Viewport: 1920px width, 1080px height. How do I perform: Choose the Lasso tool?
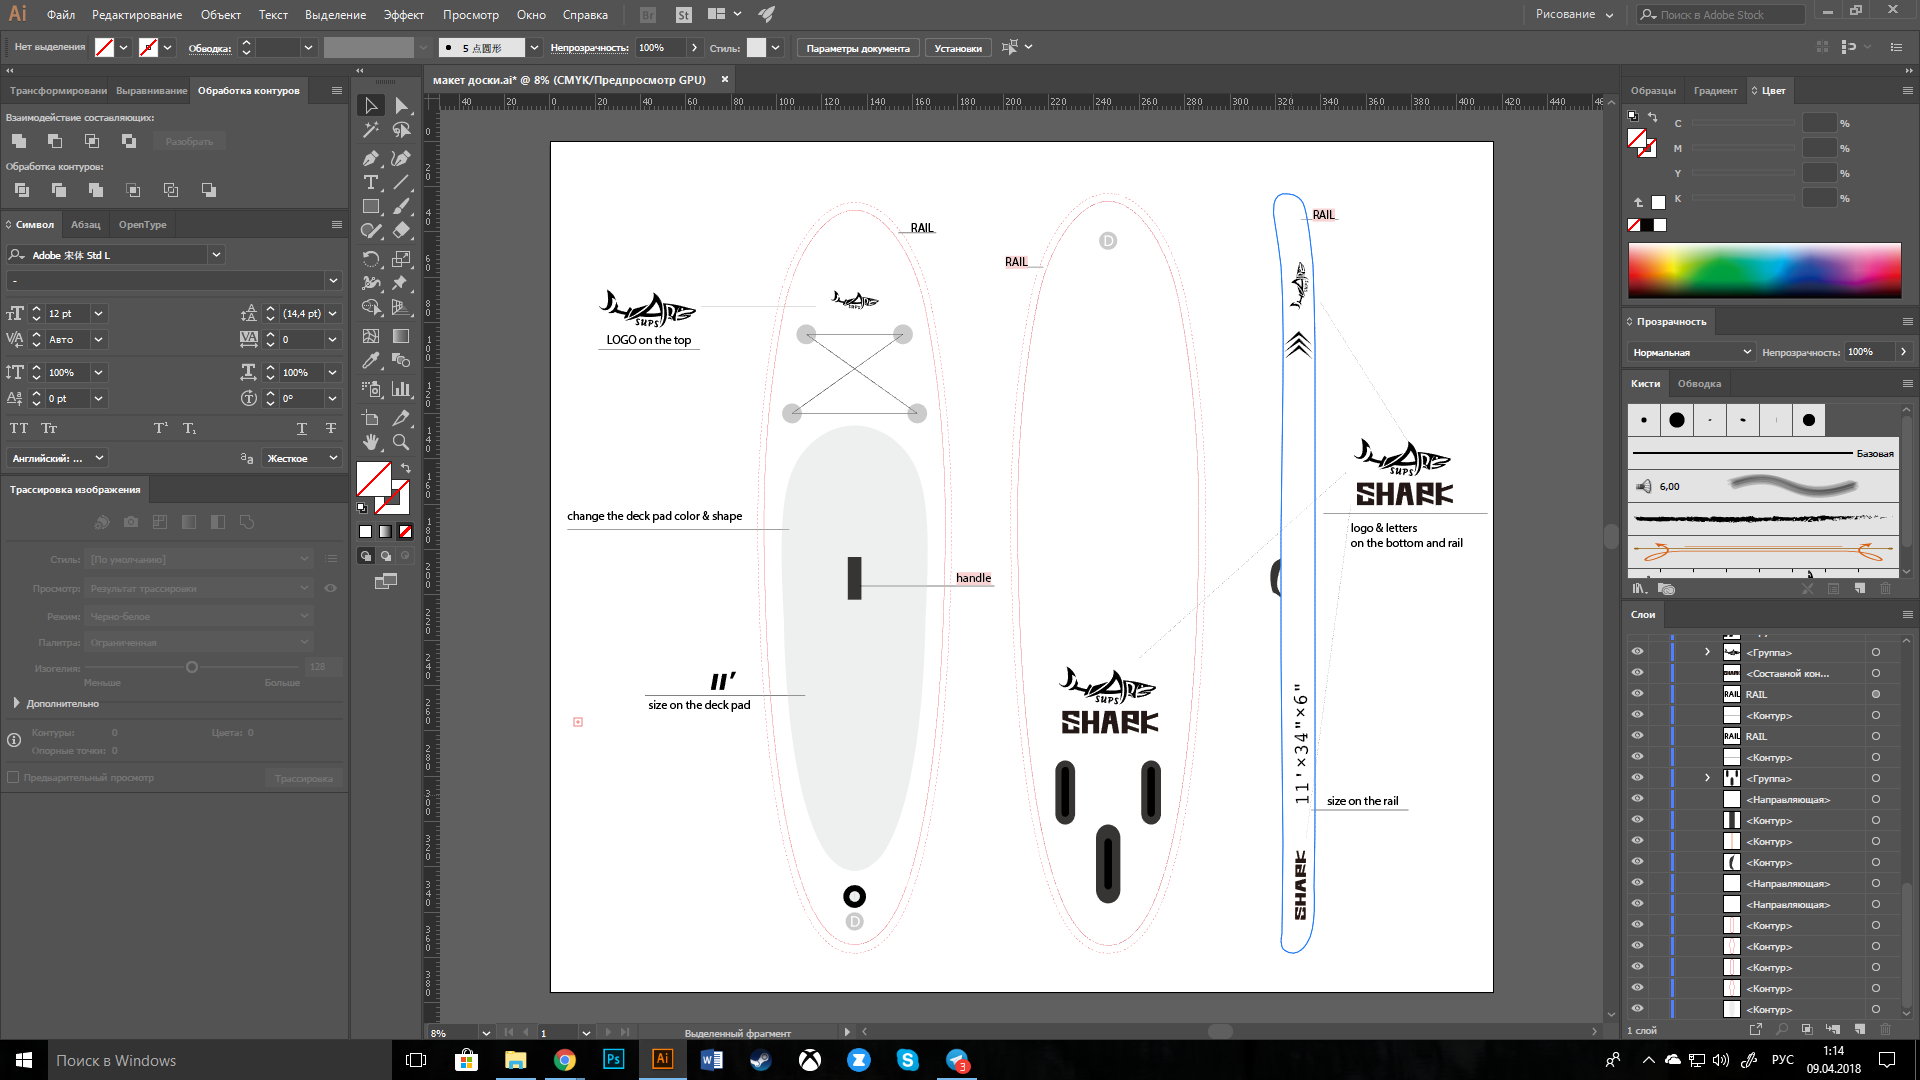[x=401, y=130]
